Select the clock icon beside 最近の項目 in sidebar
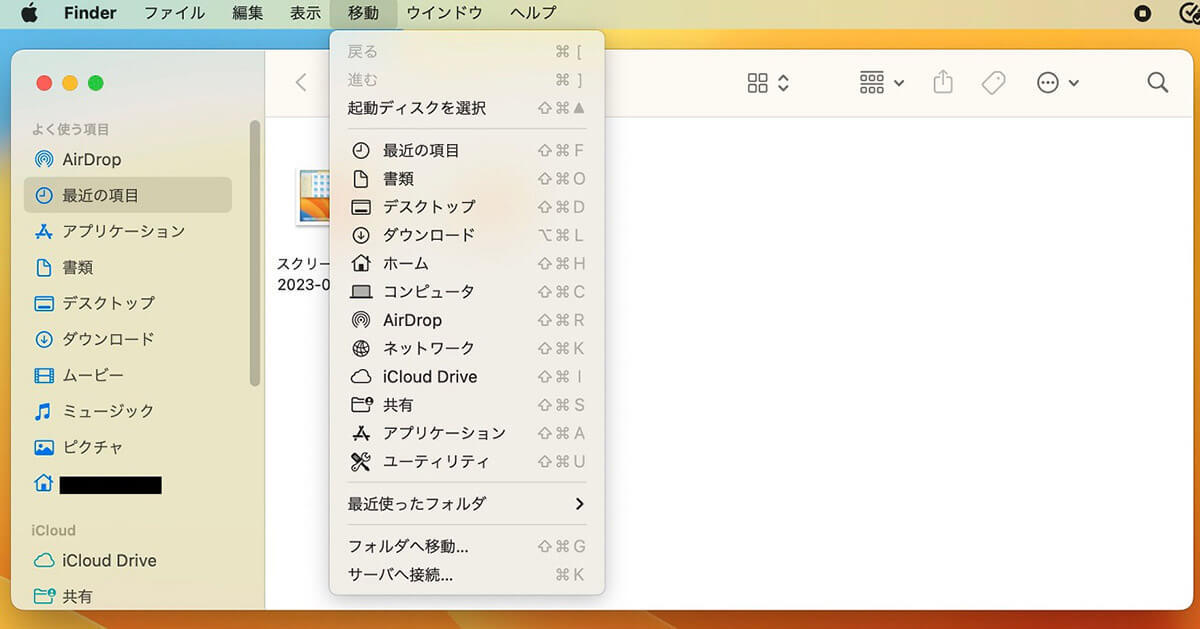1200x629 pixels. (43, 196)
